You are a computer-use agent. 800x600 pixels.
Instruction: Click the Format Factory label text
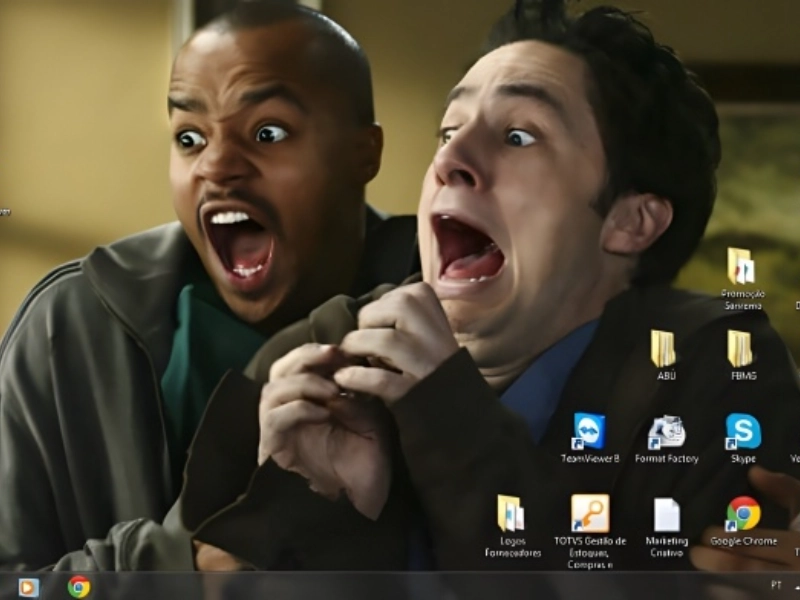click(666, 459)
